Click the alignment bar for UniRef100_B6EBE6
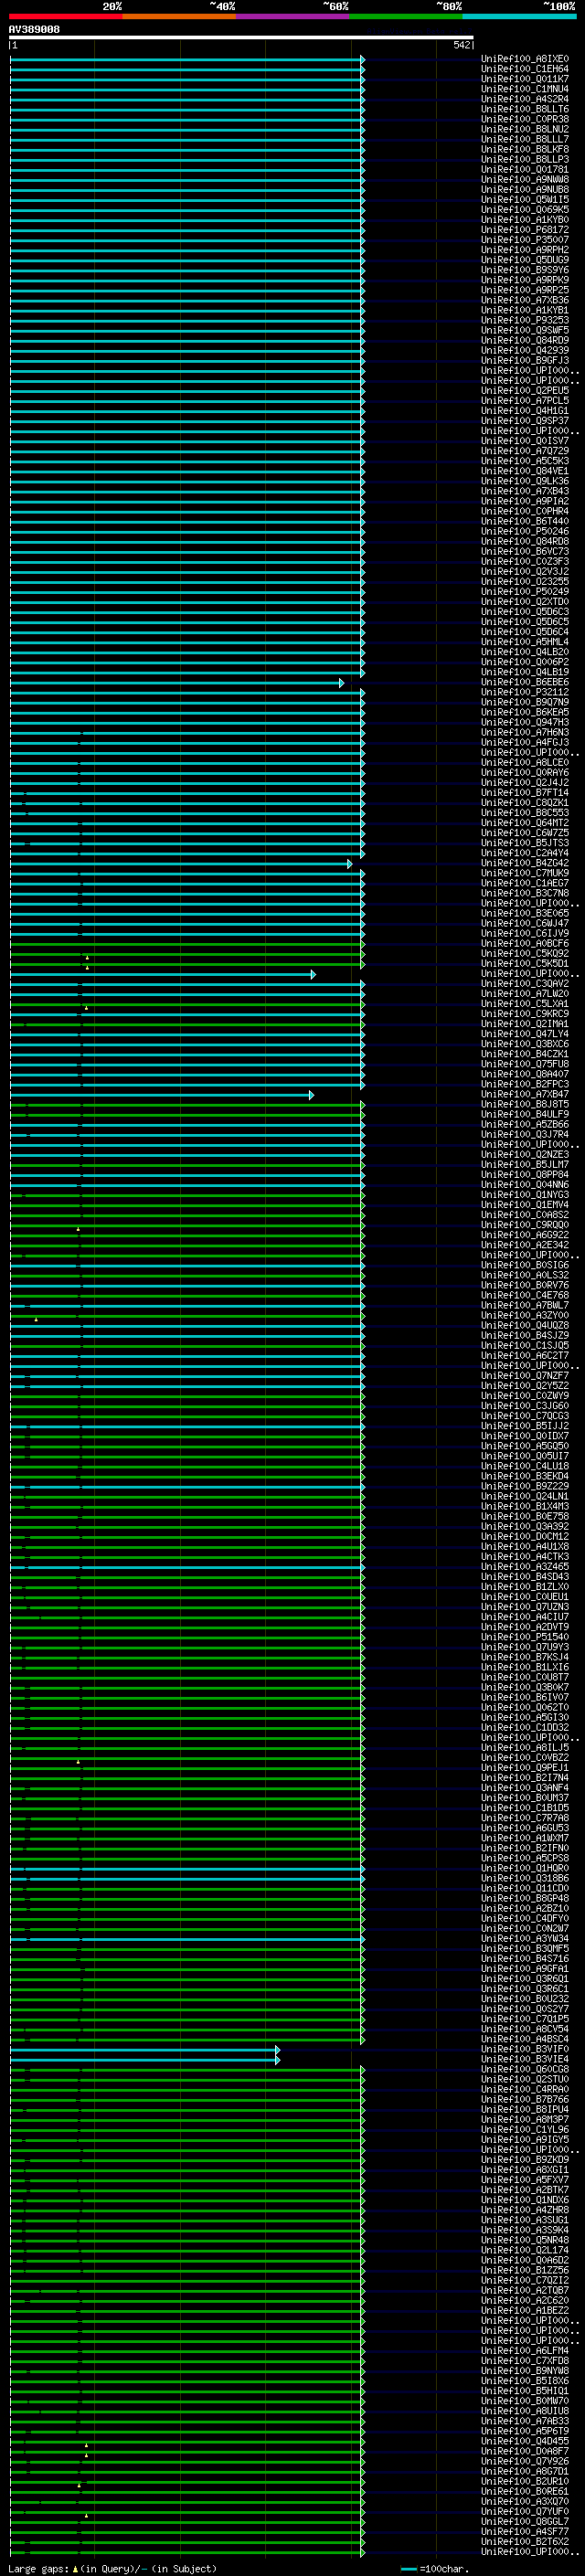This screenshot has height=2576, width=585. click(177, 683)
